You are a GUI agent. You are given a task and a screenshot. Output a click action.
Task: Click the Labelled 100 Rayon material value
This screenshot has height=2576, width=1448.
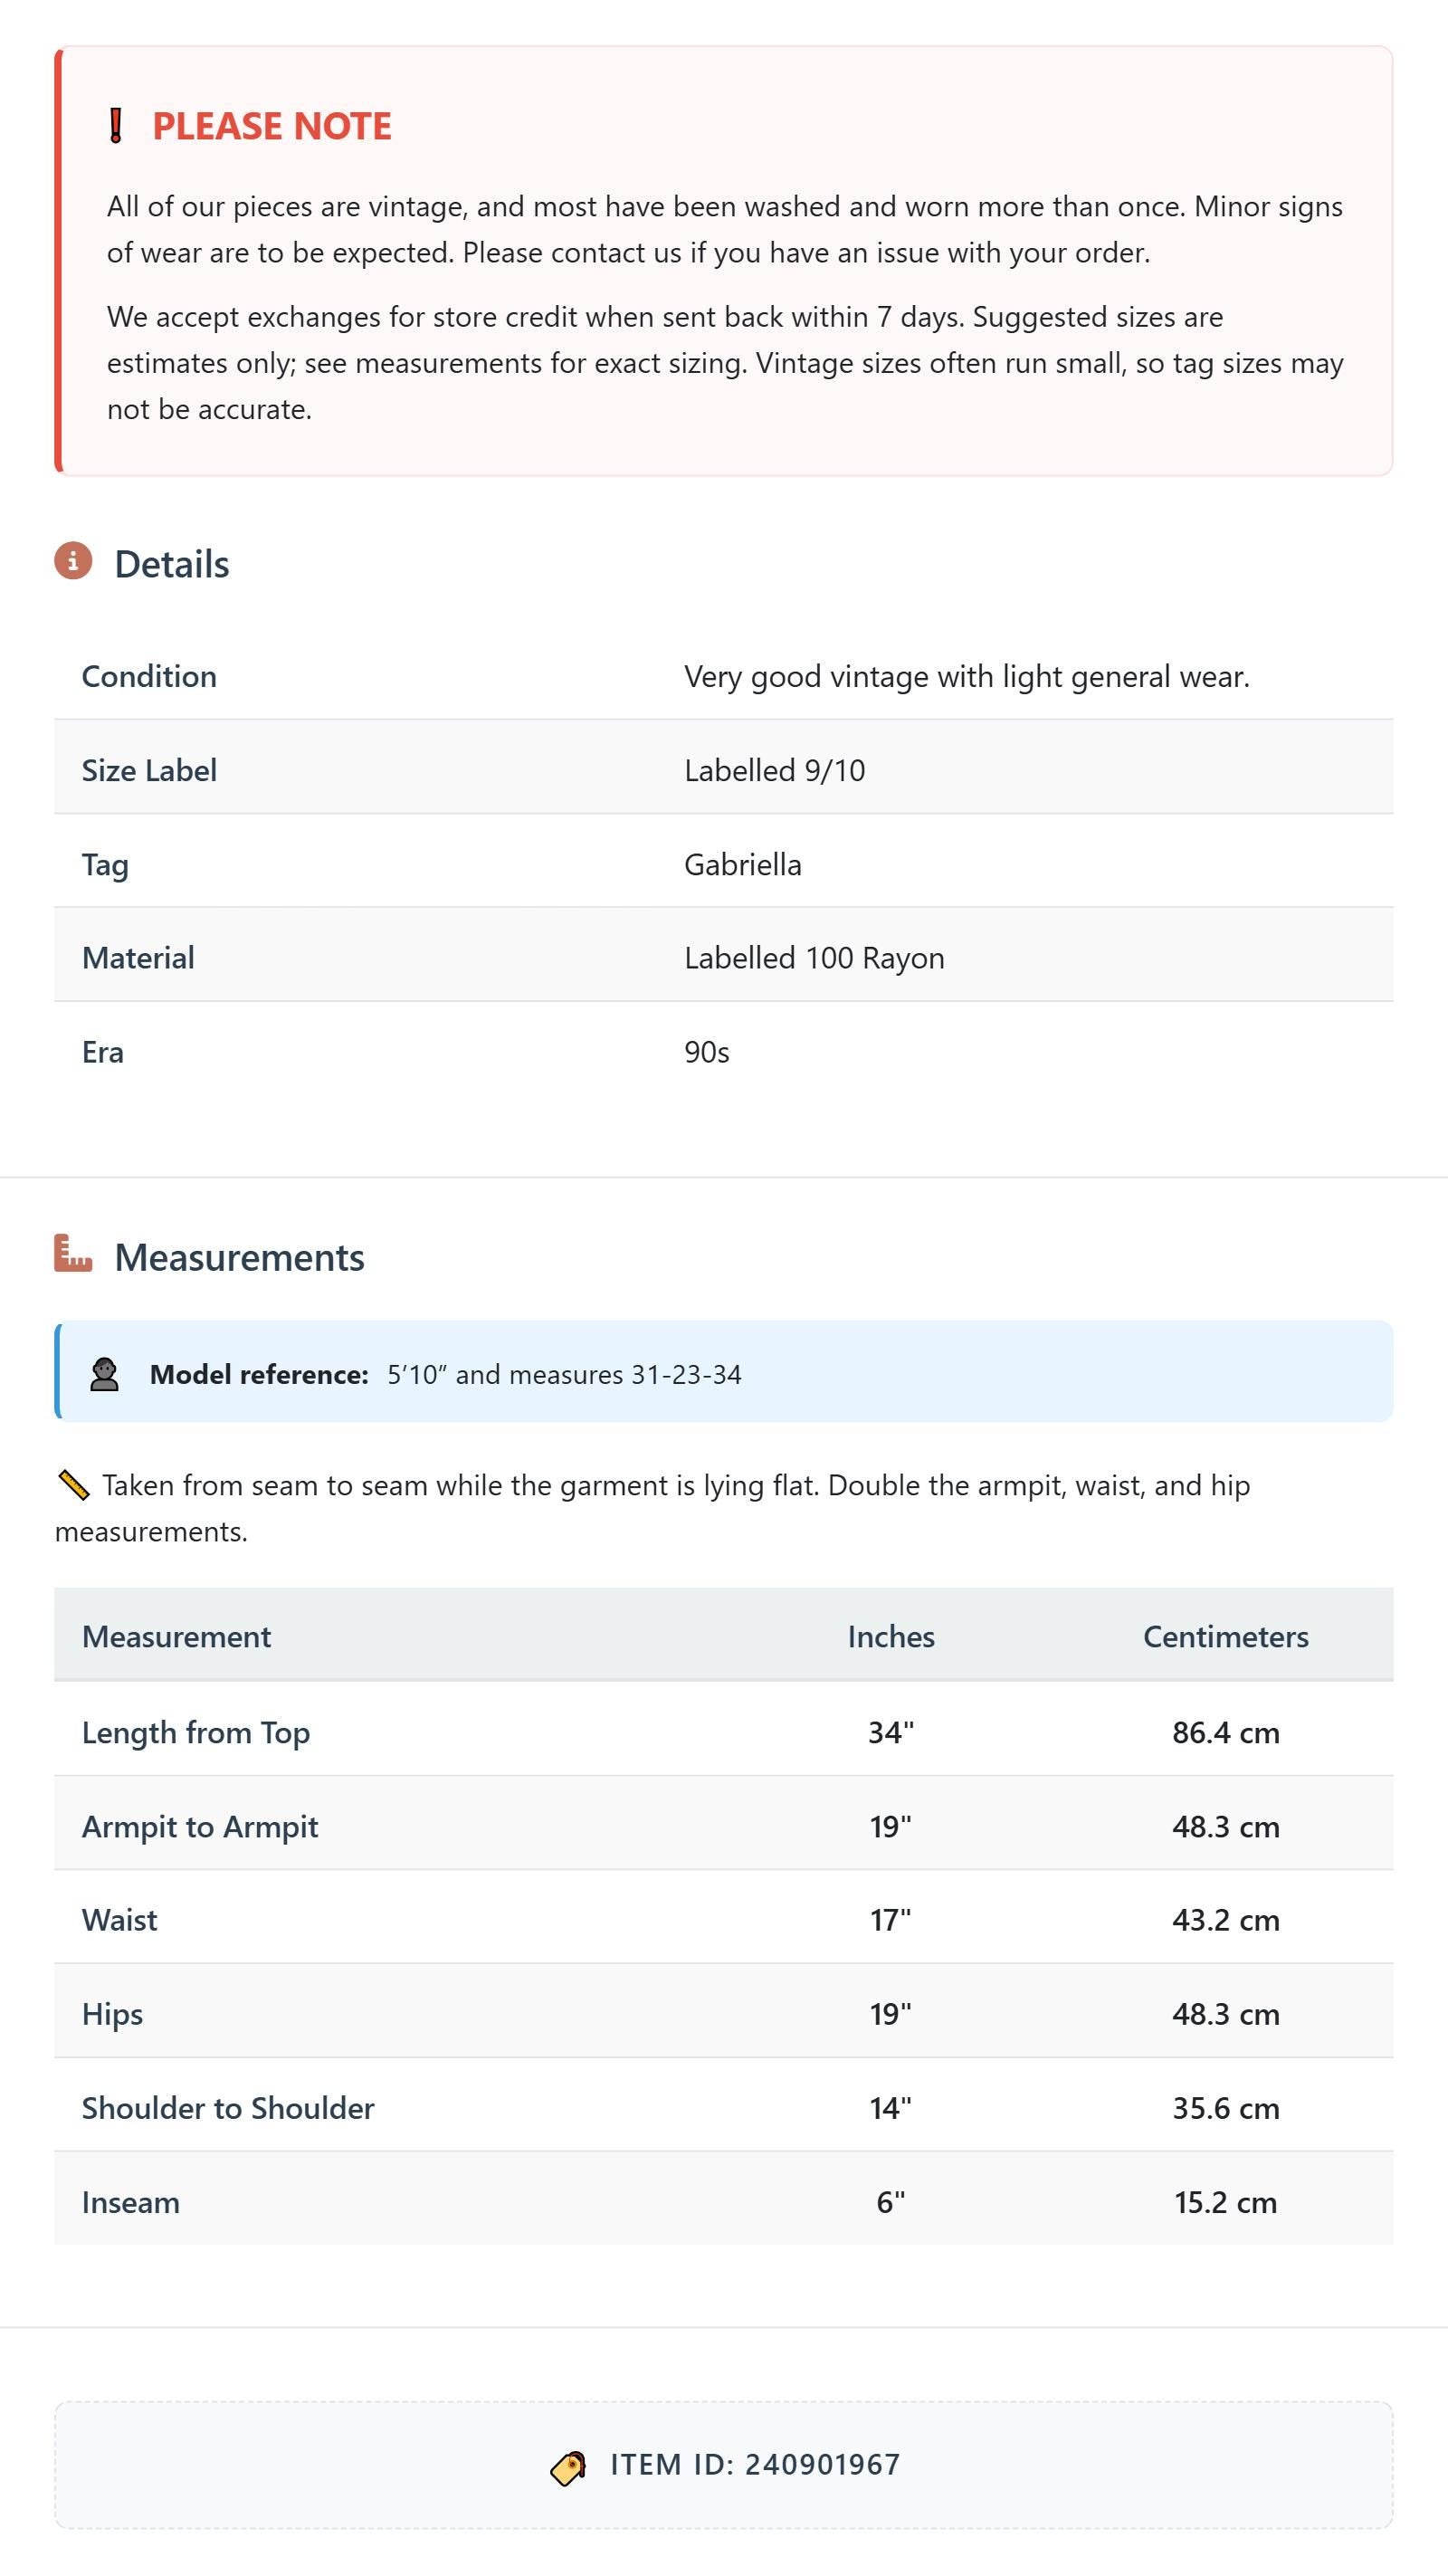click(x=814, y=958)
